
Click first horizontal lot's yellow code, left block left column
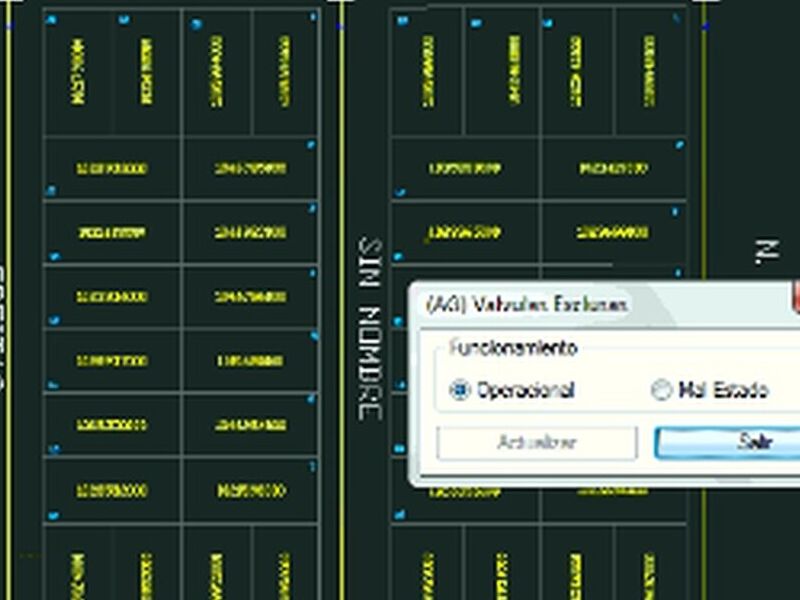click(112, 169)
